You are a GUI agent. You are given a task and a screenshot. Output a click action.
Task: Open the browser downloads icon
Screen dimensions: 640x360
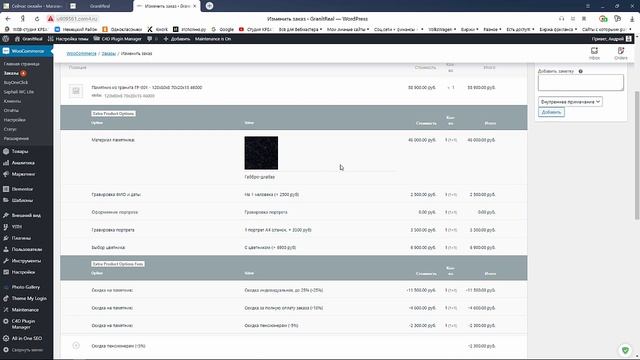click(x=633, y=19)
